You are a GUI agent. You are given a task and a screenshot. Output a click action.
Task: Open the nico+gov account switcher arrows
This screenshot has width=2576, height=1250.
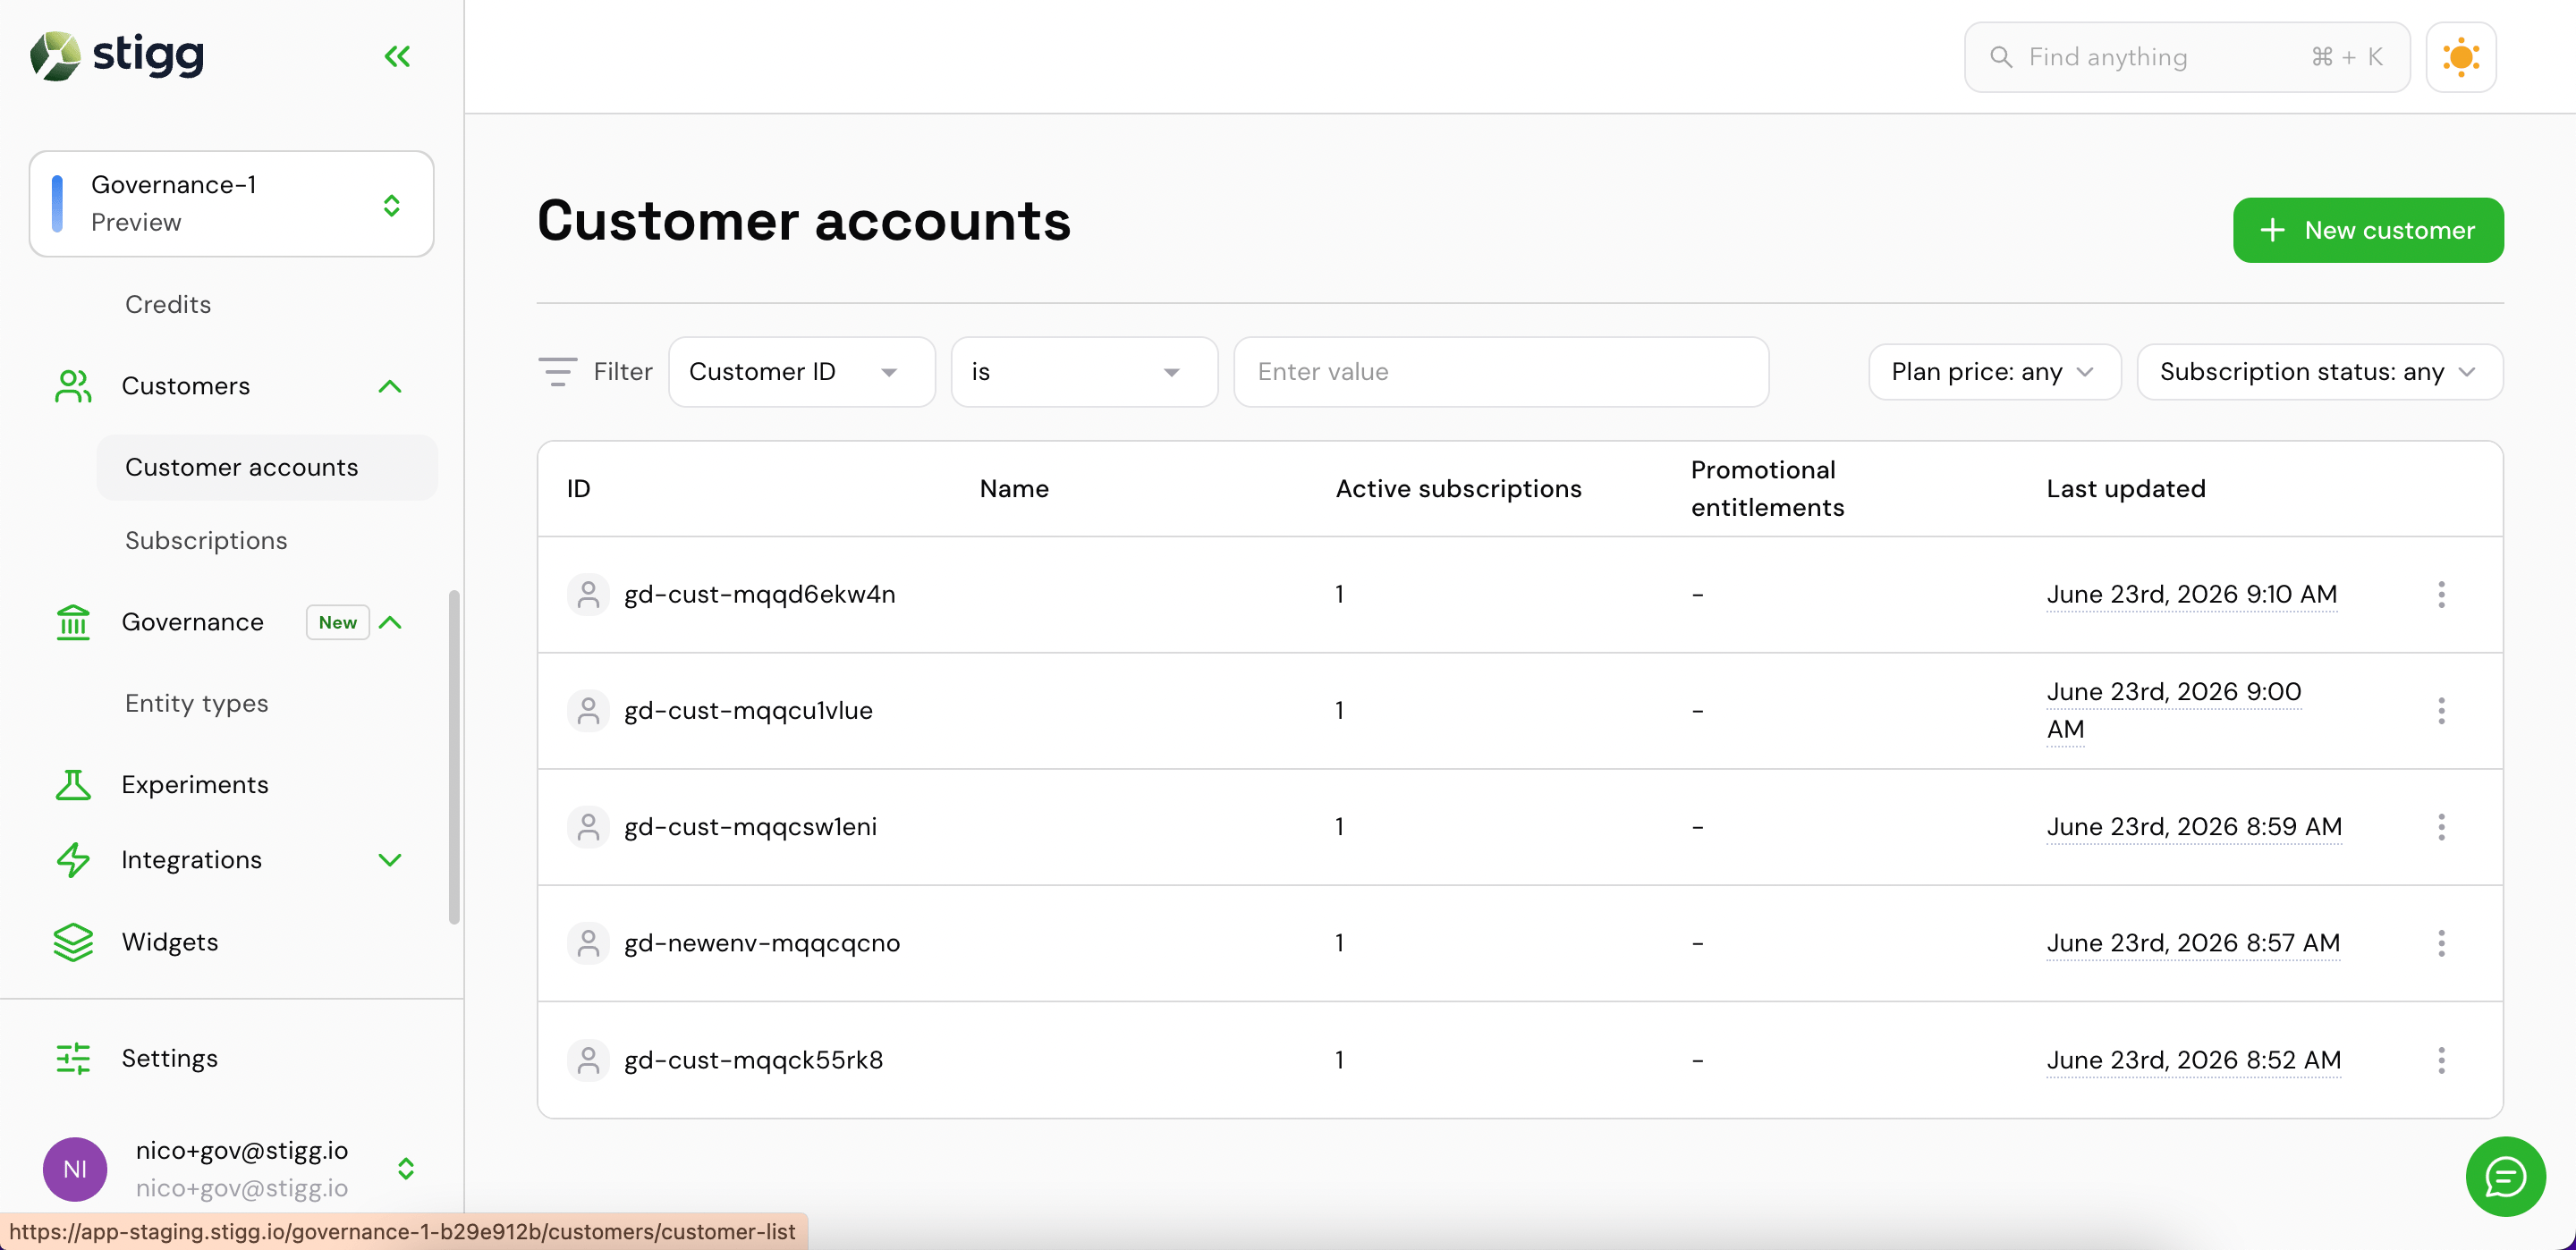click(x=406, y=1169)
